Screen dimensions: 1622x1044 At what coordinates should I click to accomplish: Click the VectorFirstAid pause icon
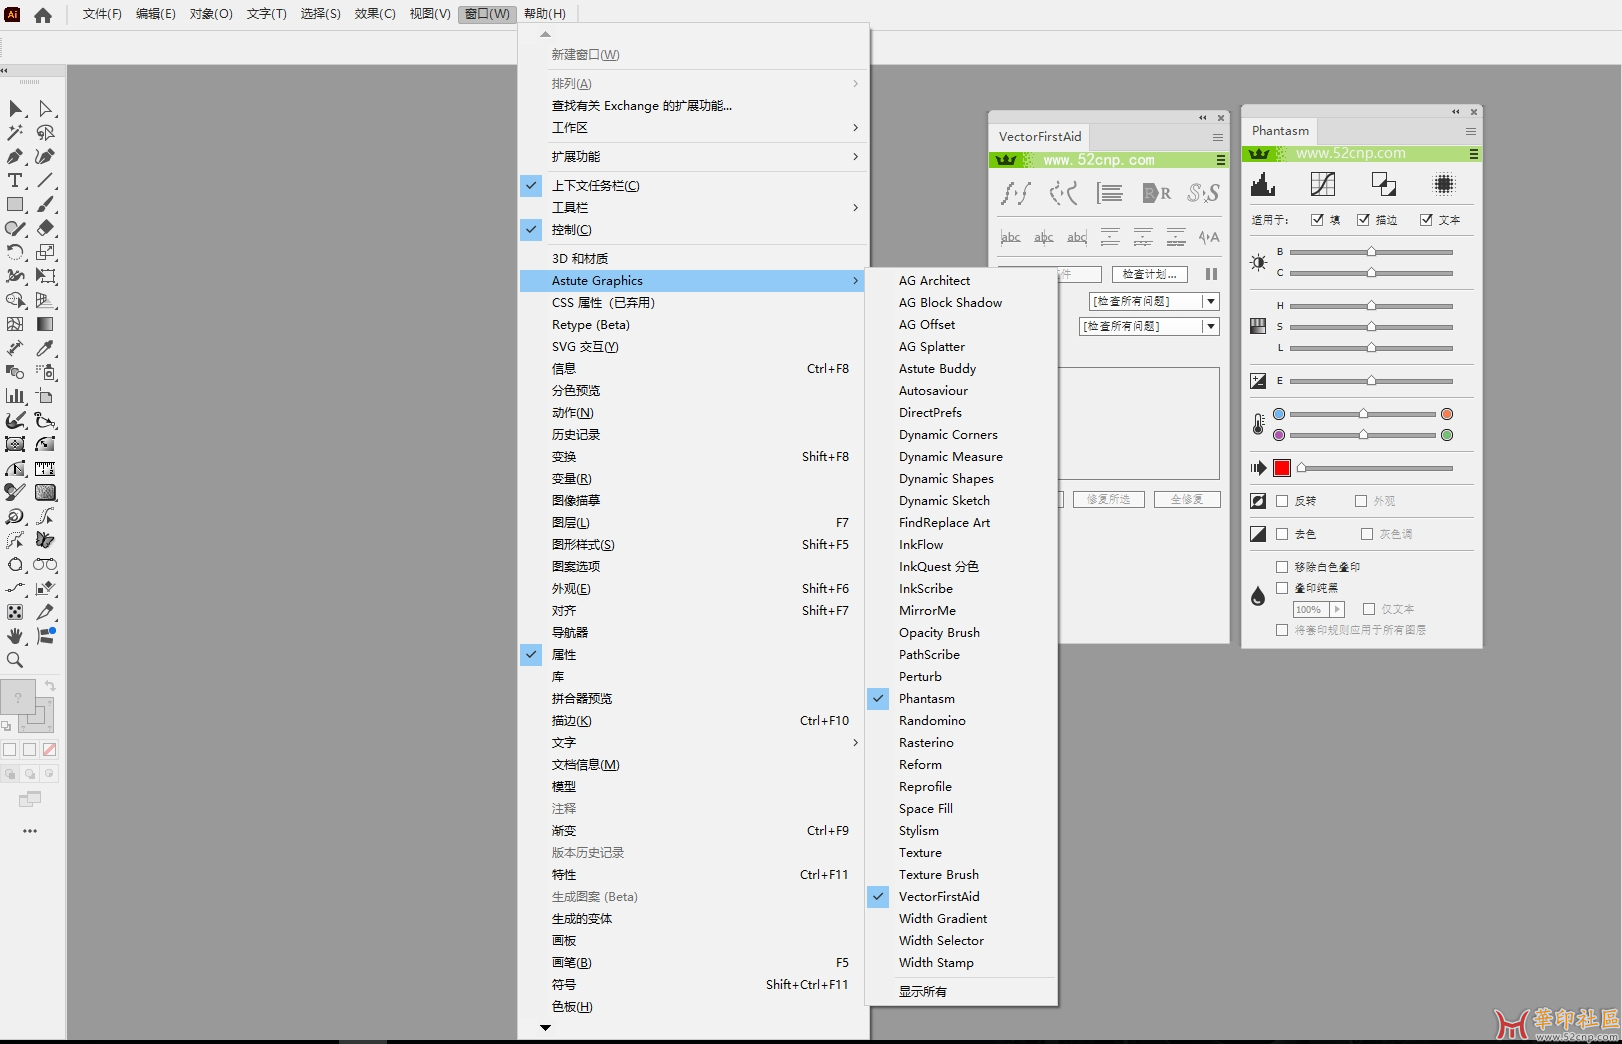click(x=1211, y=274)
